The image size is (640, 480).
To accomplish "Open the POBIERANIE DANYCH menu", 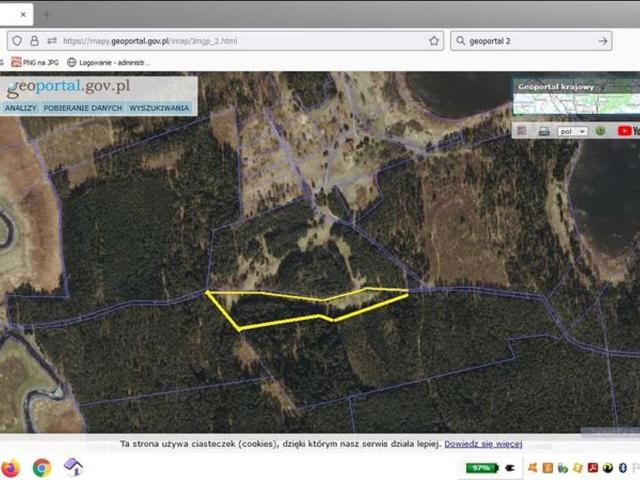I will tap(83, 108).
